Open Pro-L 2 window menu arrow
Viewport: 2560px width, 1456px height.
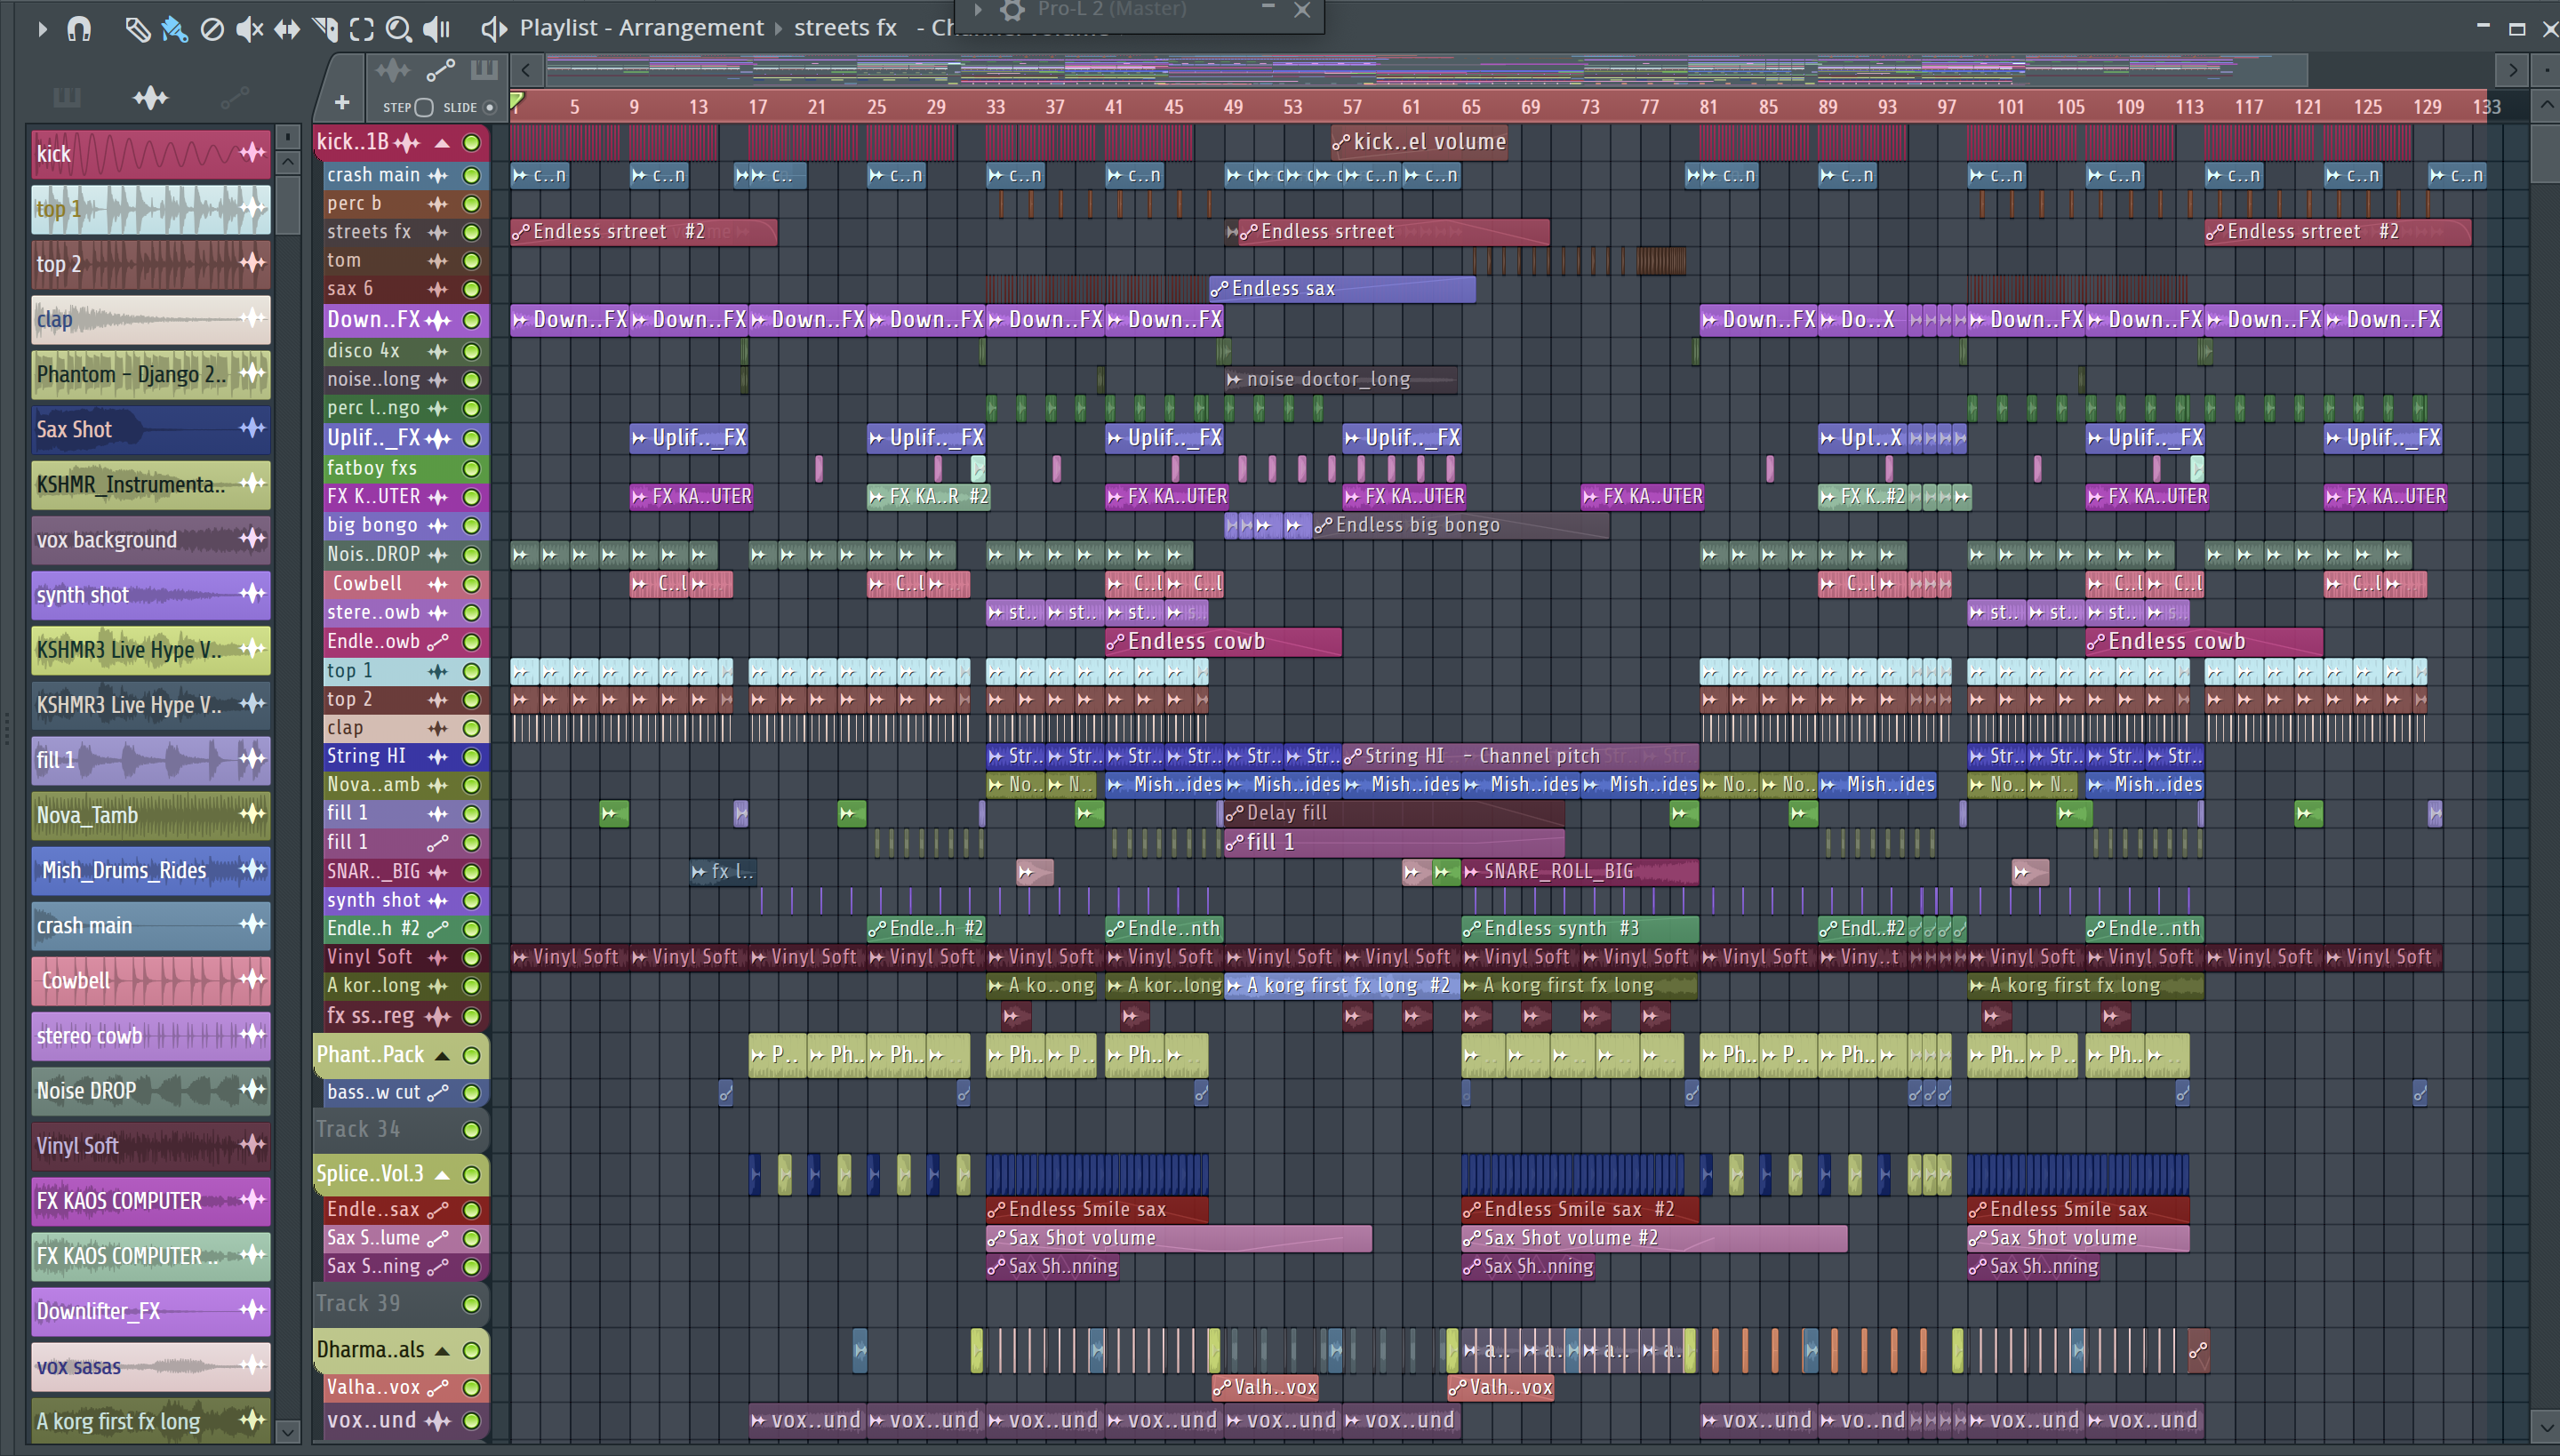coord(979,9)
